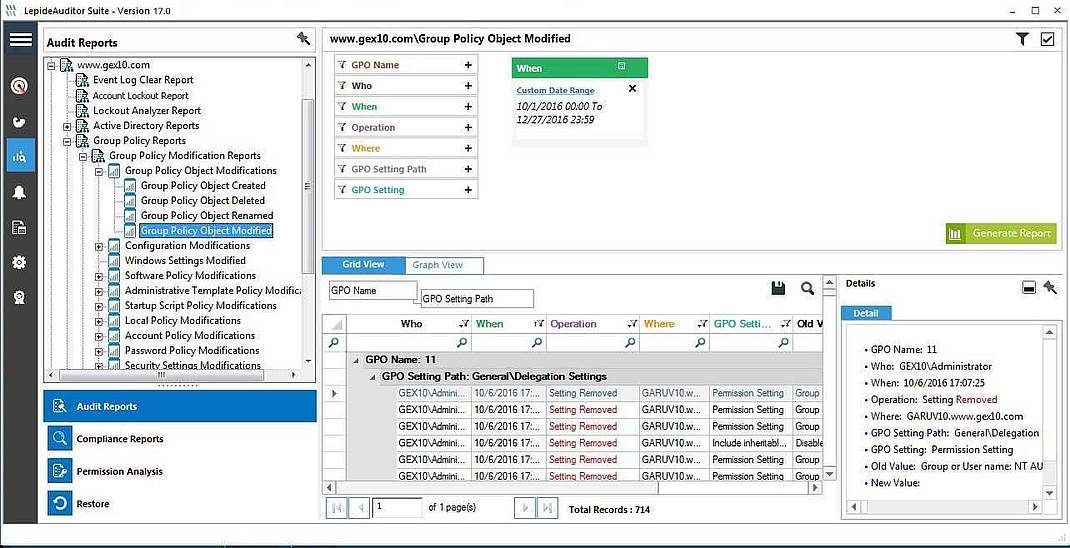Open settings gear icon in left sidebar
The height and width of the screenshot is (548, 1070).
(19, 263)
